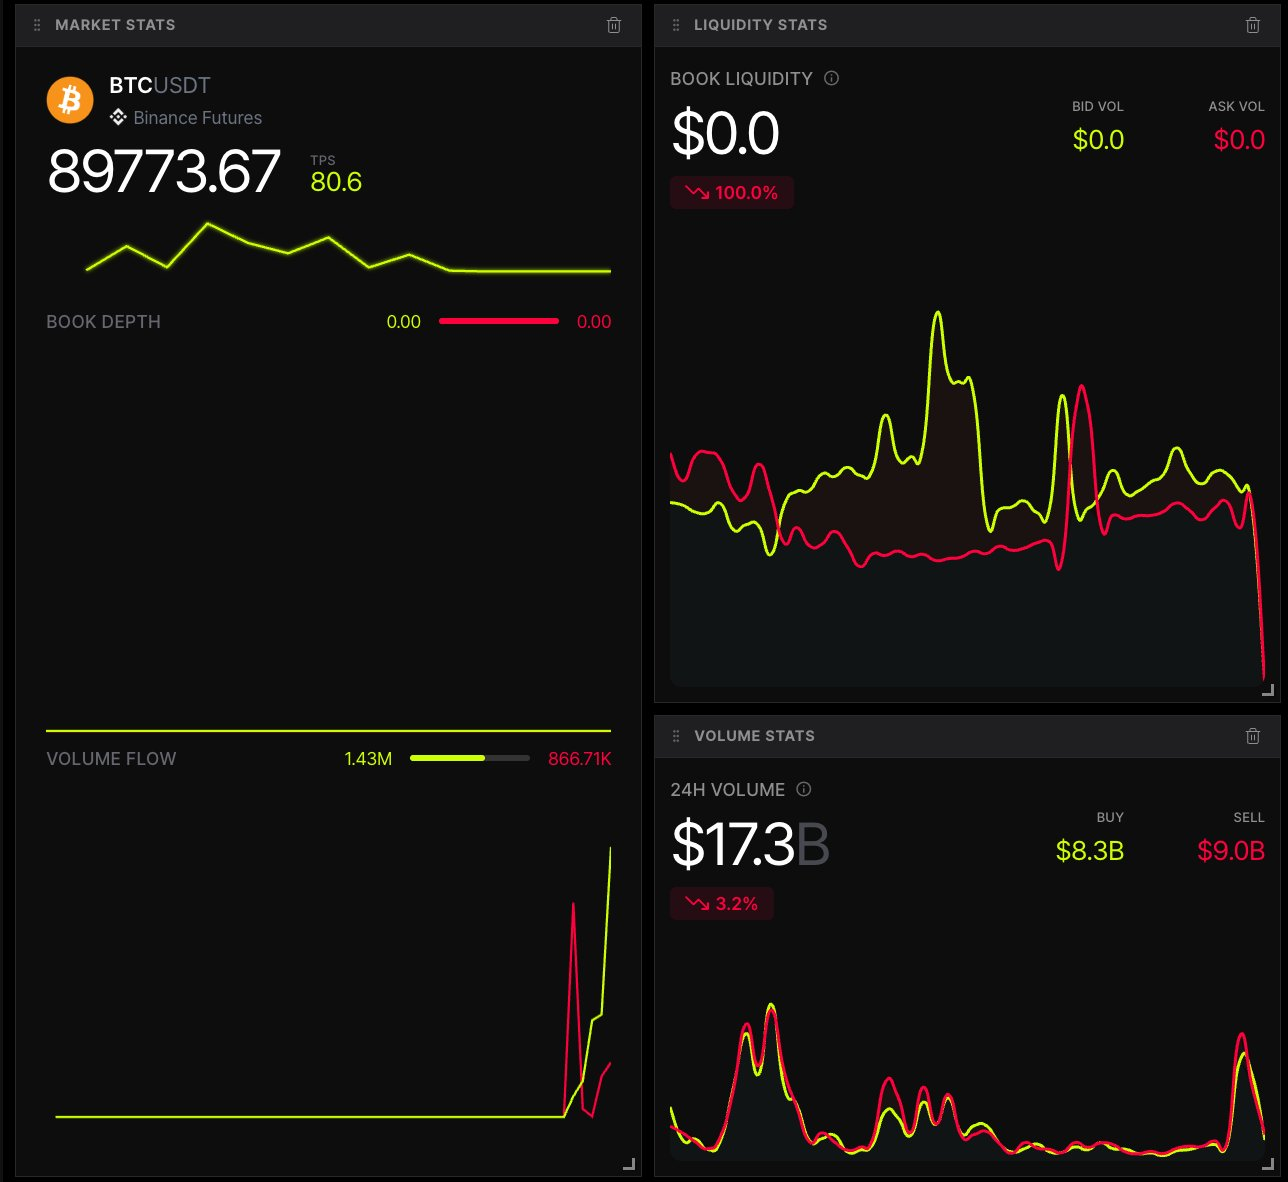Click the info icon beside BOOK LIQUIDITY
This screenshot has width=1288, height=1182.
831,78
